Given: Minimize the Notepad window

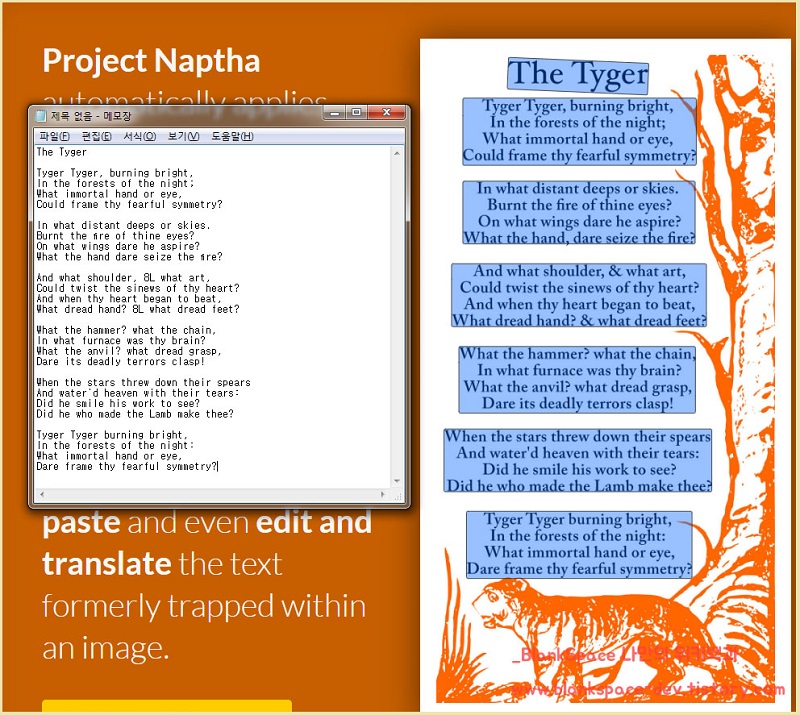Looking at the screenshot, I should pos(335,112).
